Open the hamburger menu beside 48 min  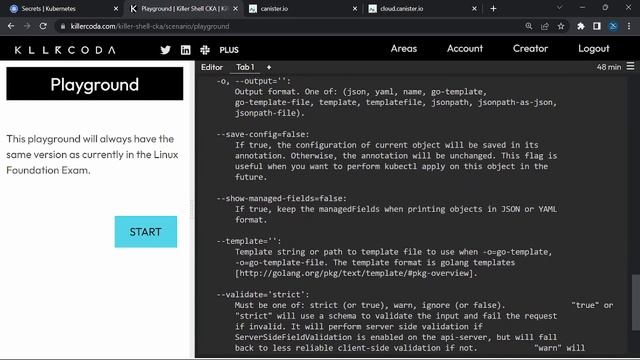coord(630,66)
